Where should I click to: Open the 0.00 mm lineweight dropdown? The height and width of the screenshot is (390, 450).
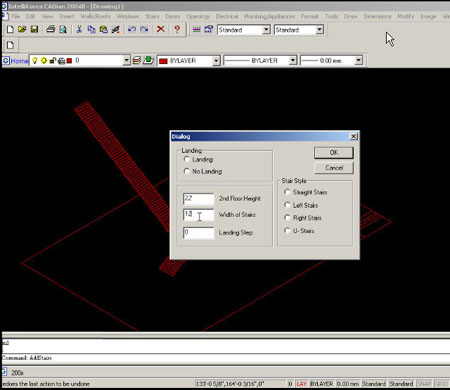[x=358, y=61]
